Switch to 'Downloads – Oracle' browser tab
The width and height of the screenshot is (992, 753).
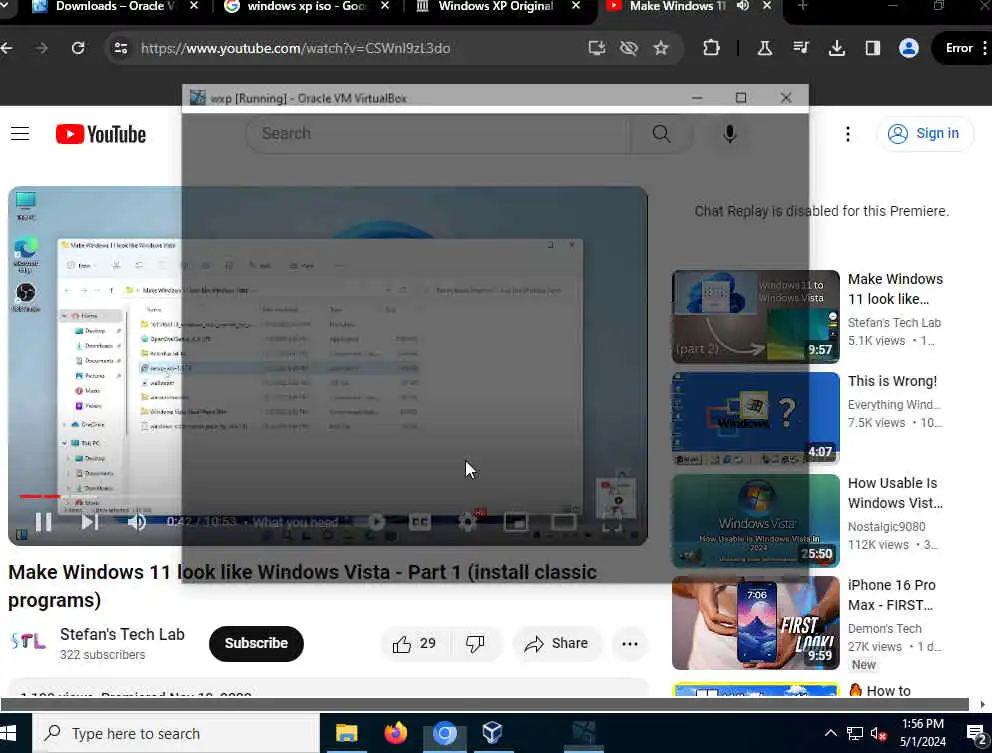pyautogui.click(x=116, y=8)
